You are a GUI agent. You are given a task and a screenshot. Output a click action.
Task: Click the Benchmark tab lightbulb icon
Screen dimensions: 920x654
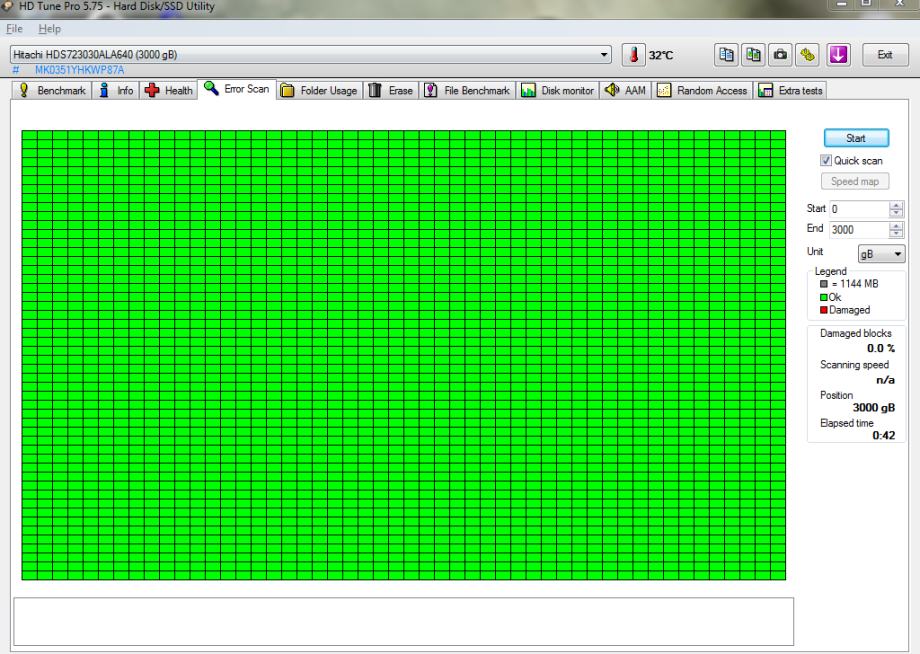tap(23, 90)
